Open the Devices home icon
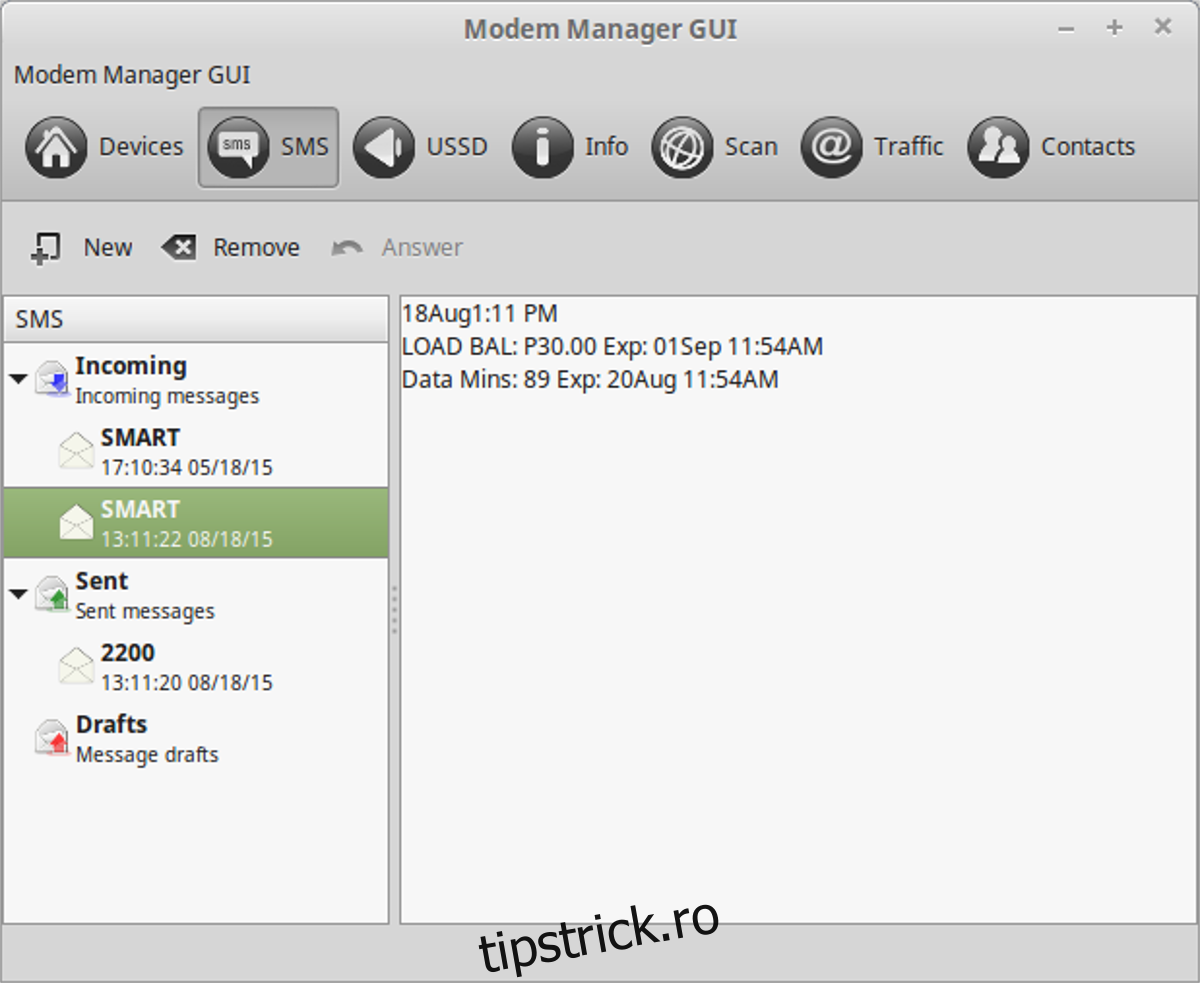 coord(56,148)
